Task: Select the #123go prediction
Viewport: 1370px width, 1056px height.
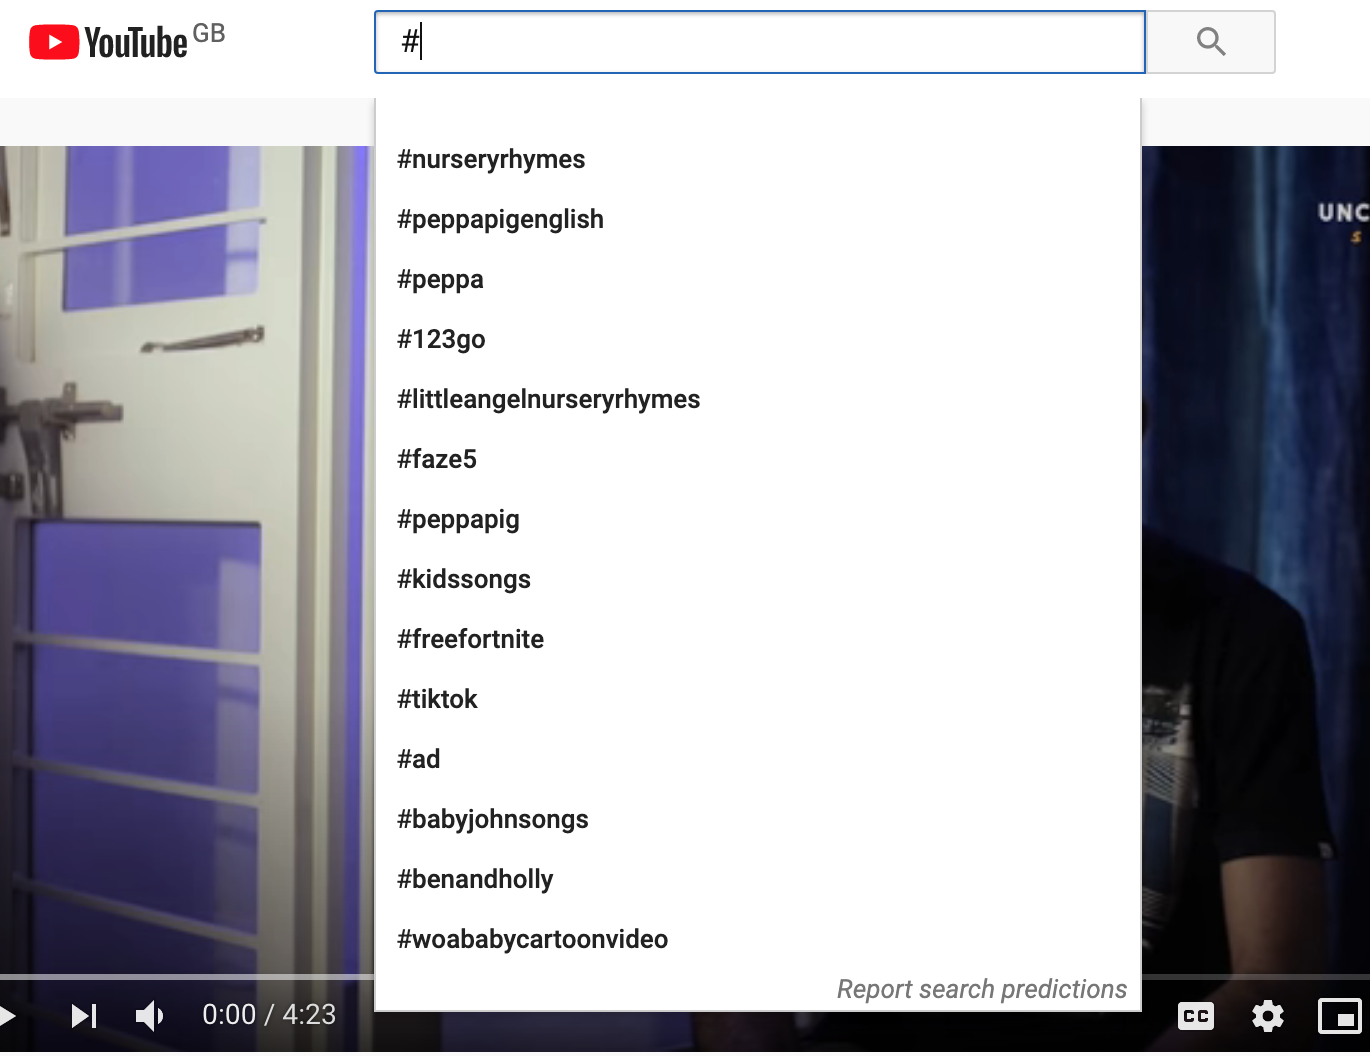Action: click(x=758, y=339)
